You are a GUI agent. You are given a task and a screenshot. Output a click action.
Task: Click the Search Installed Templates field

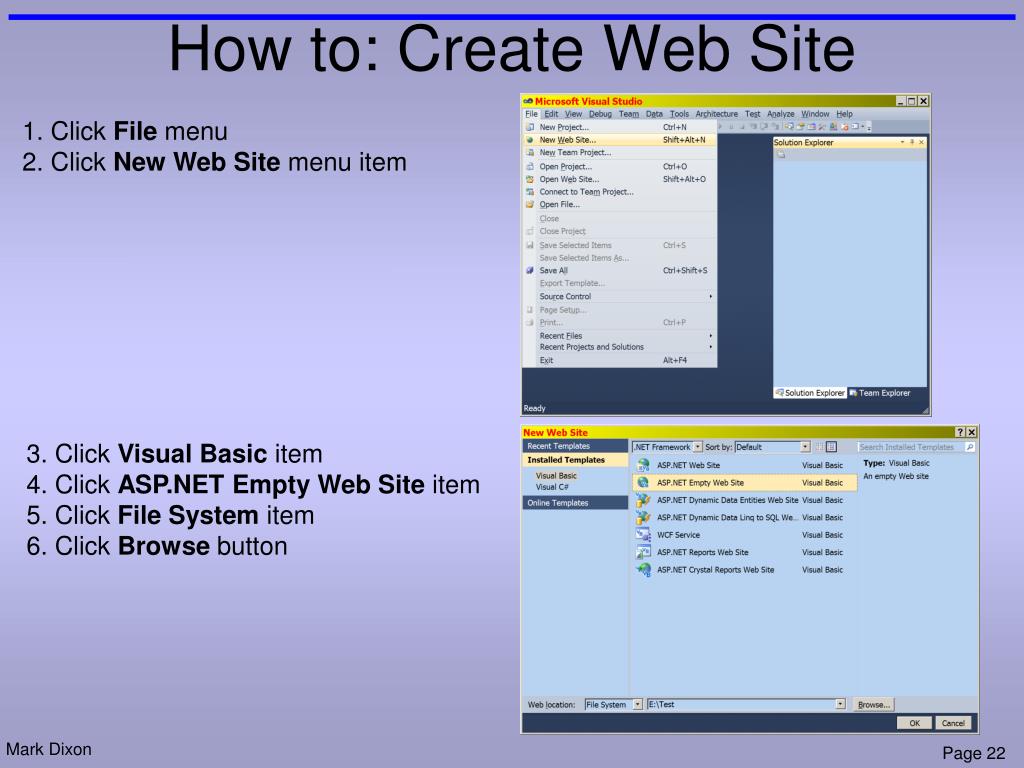click(911, 447)
